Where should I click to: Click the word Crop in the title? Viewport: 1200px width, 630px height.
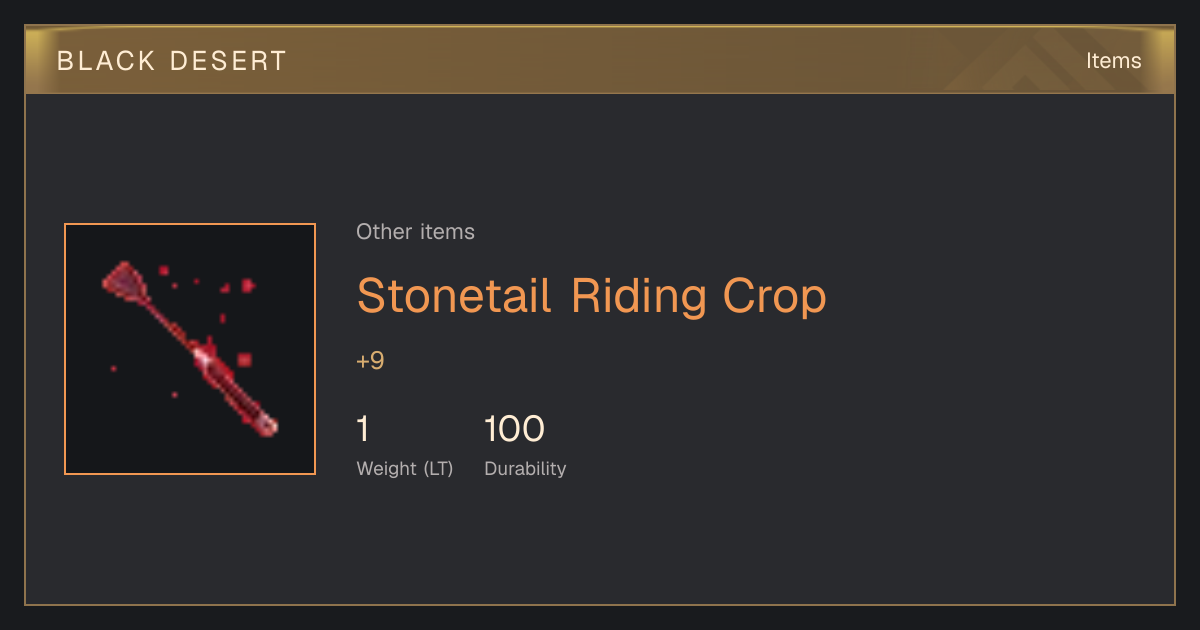(x=768, y=297)
